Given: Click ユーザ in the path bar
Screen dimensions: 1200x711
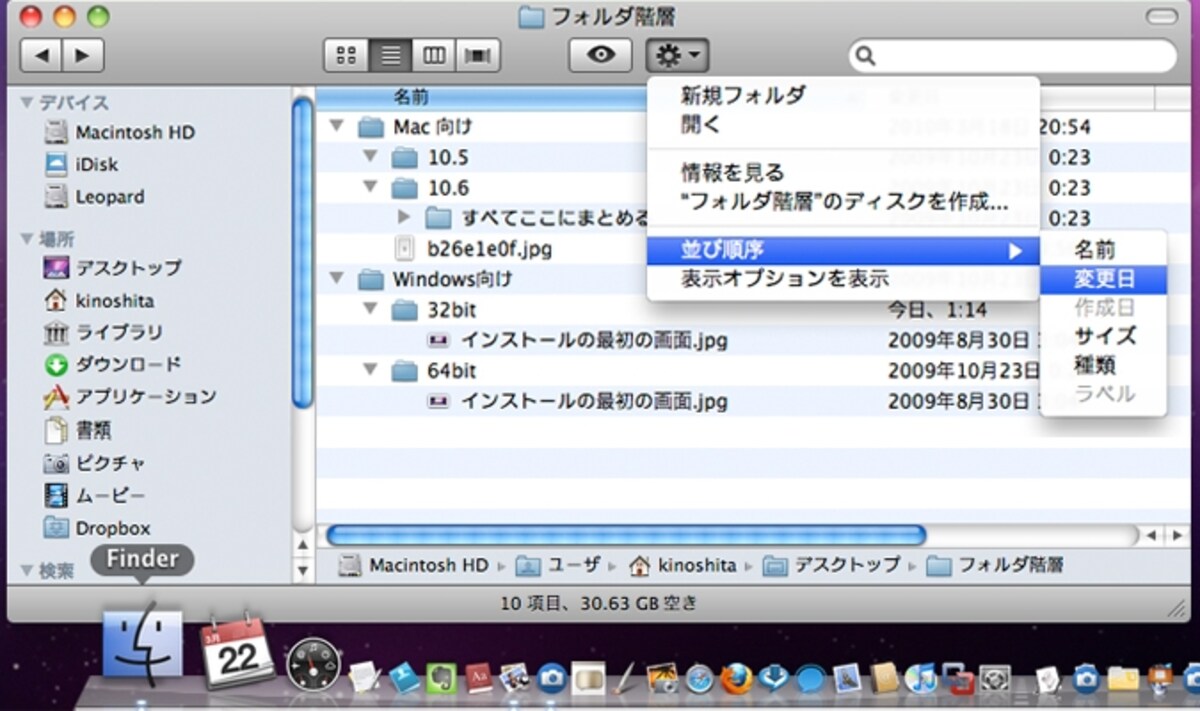Looking at the screenshot, I should point(559,565).
